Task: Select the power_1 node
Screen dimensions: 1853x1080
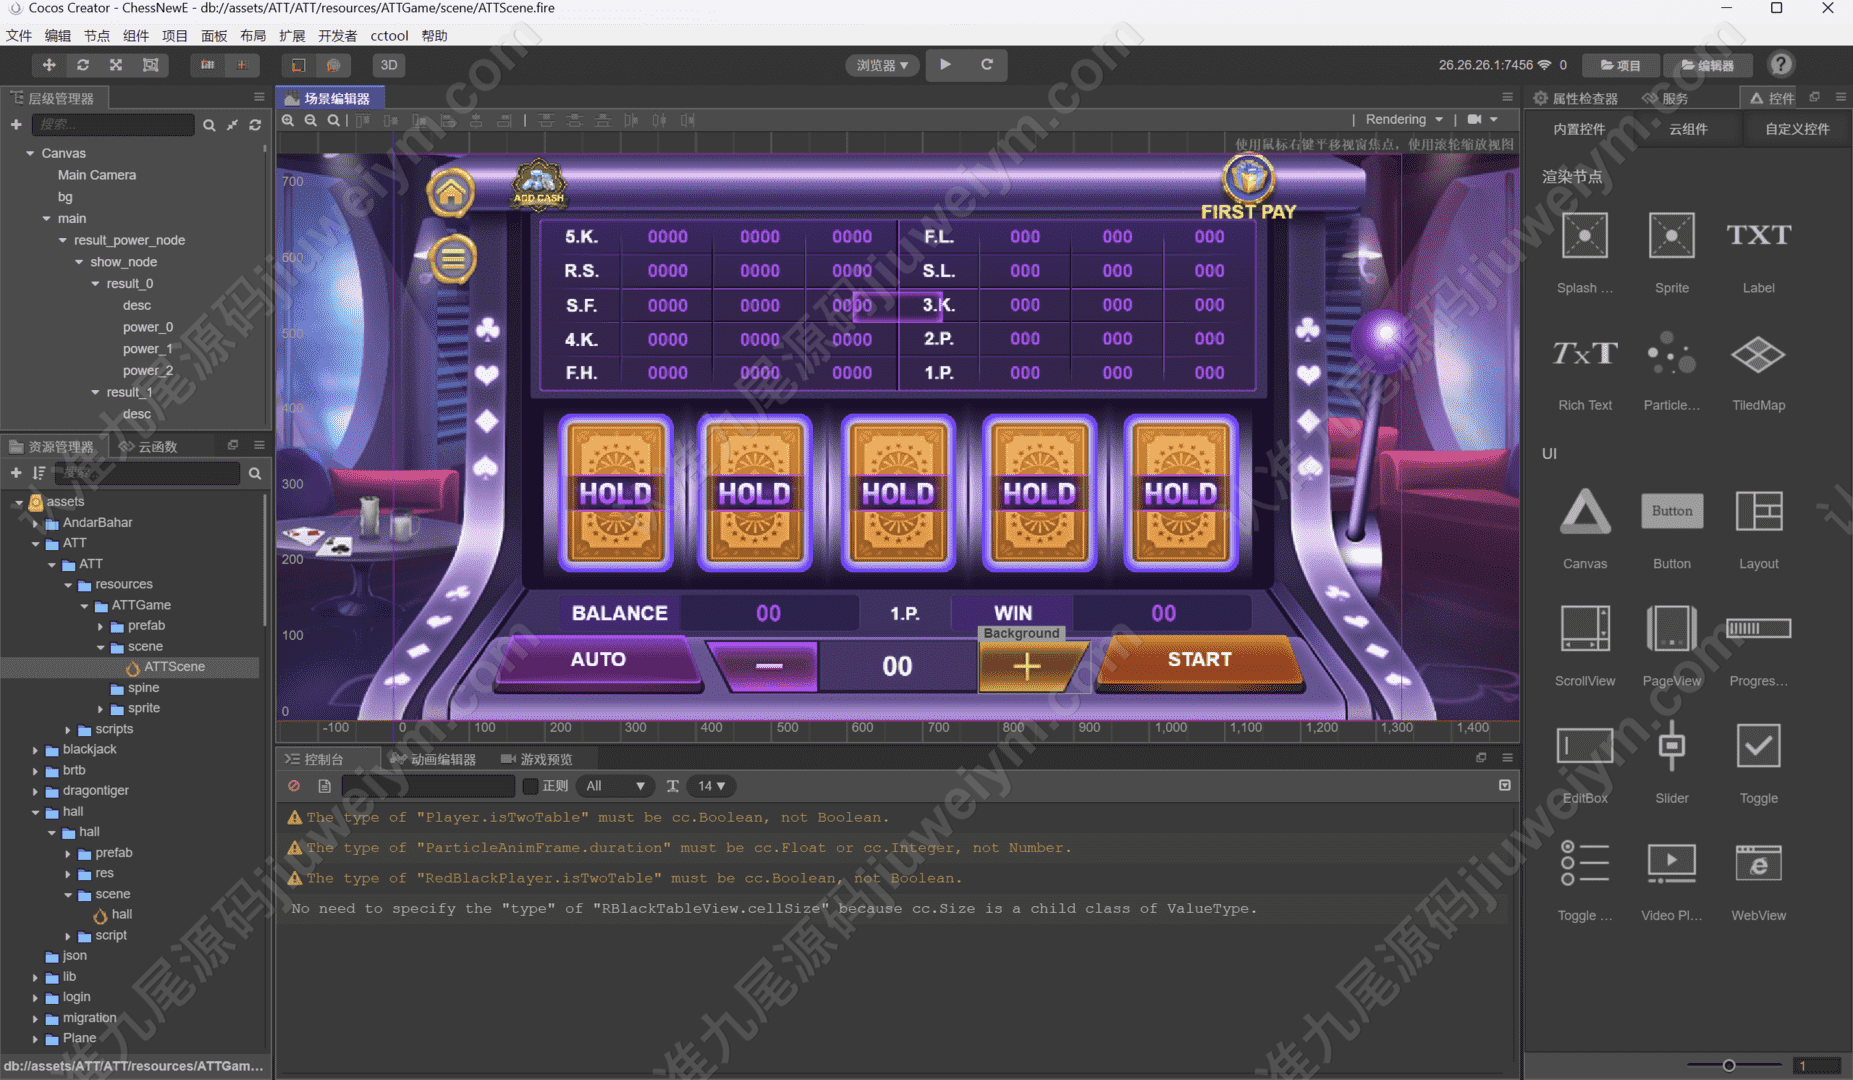Action: click(x=148, y=349)
